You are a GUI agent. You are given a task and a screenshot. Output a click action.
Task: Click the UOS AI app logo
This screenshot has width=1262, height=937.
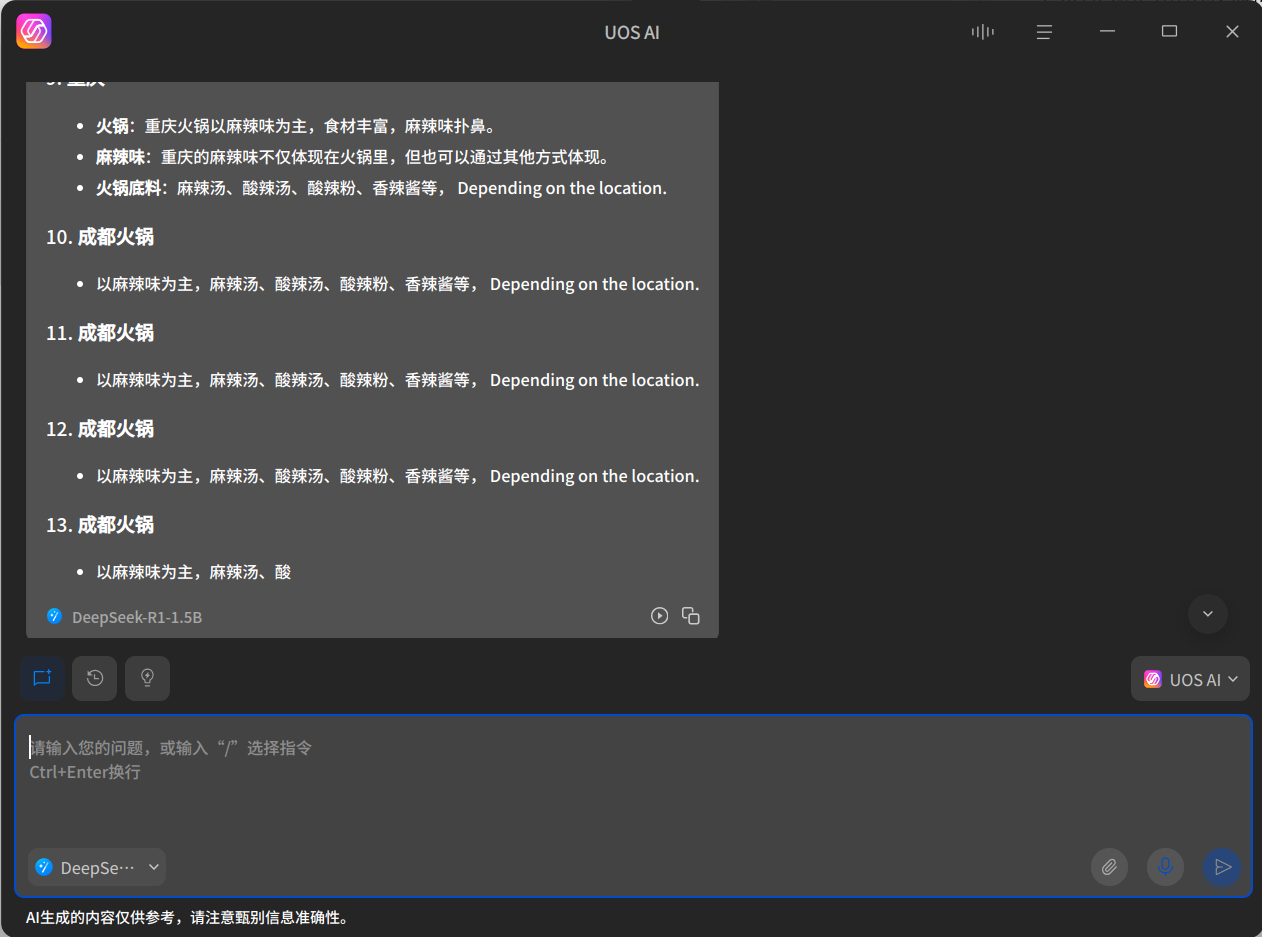[x=34, y=32]
